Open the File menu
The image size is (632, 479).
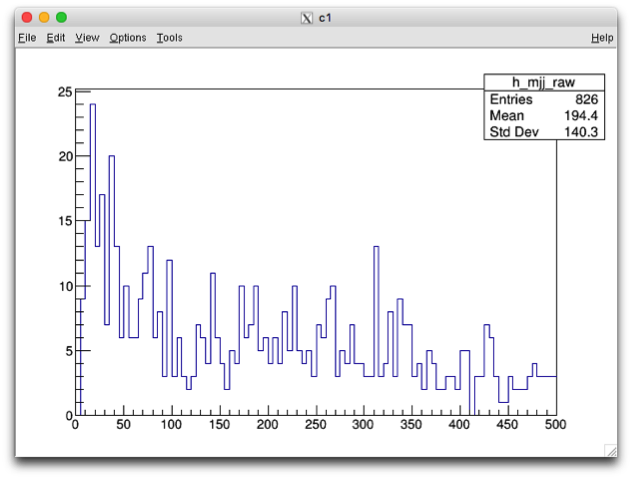(27, 38)
